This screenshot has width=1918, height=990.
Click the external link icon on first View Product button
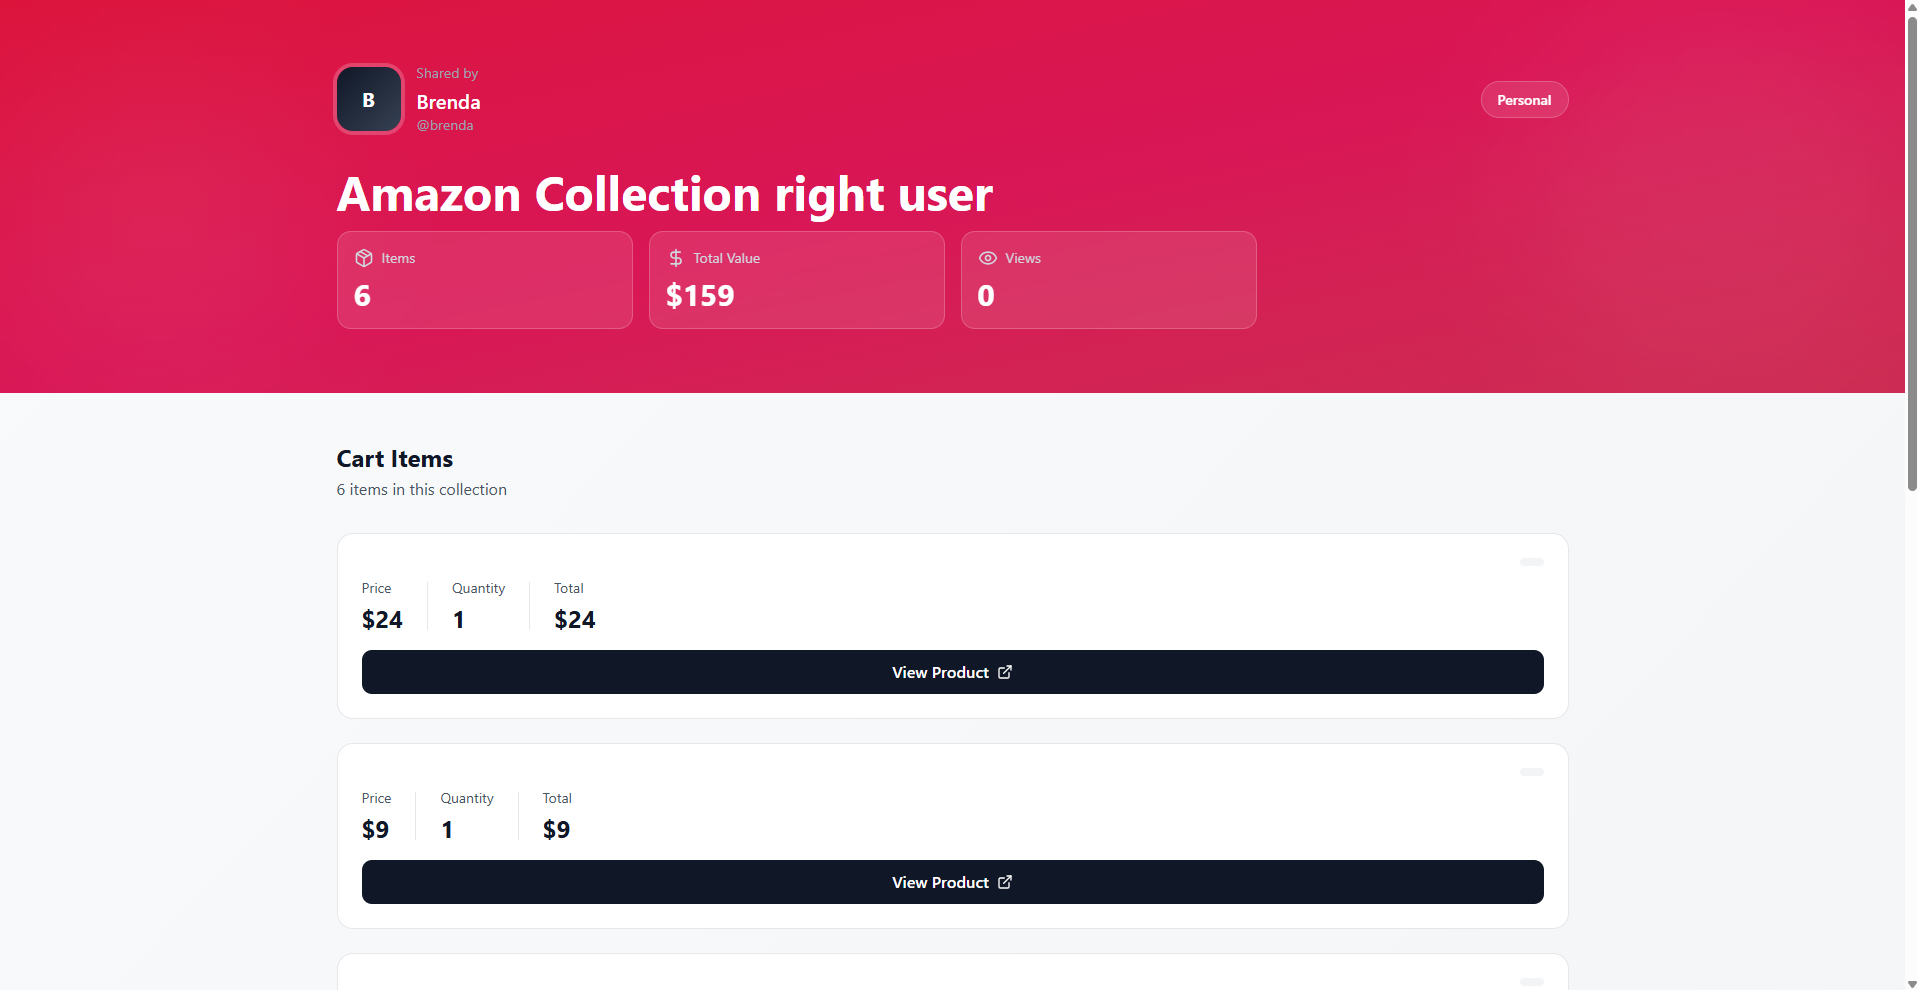1004,672
